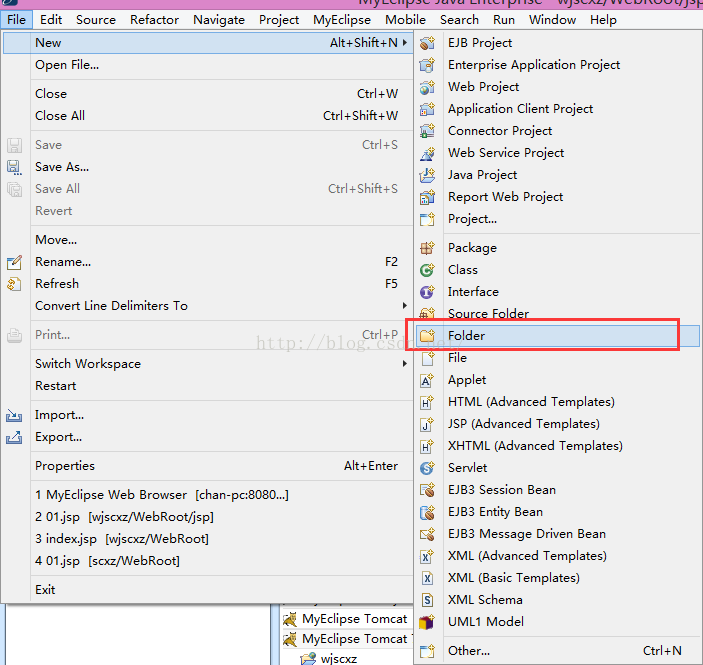Click the XML Schema icon
The height and width of the screenshot is (665, 703).
pos(427,600)
